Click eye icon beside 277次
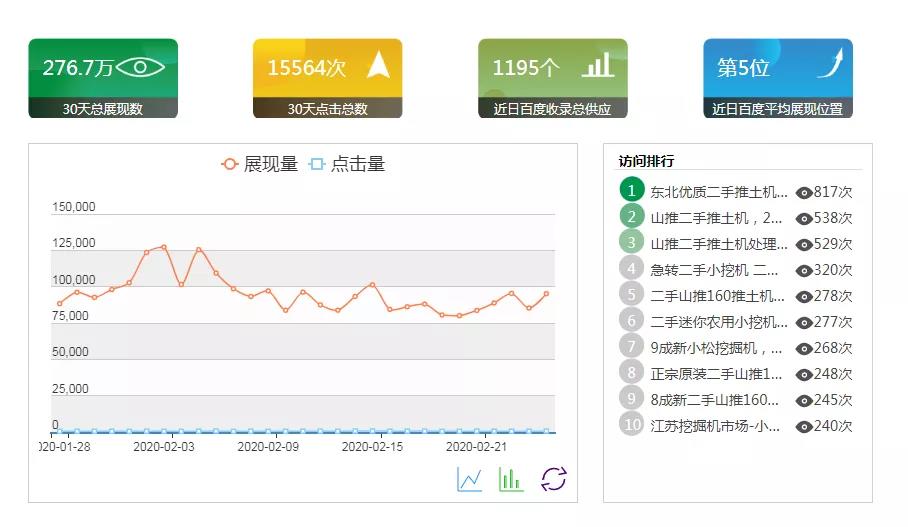908x527 pixels. coord(804,323)
